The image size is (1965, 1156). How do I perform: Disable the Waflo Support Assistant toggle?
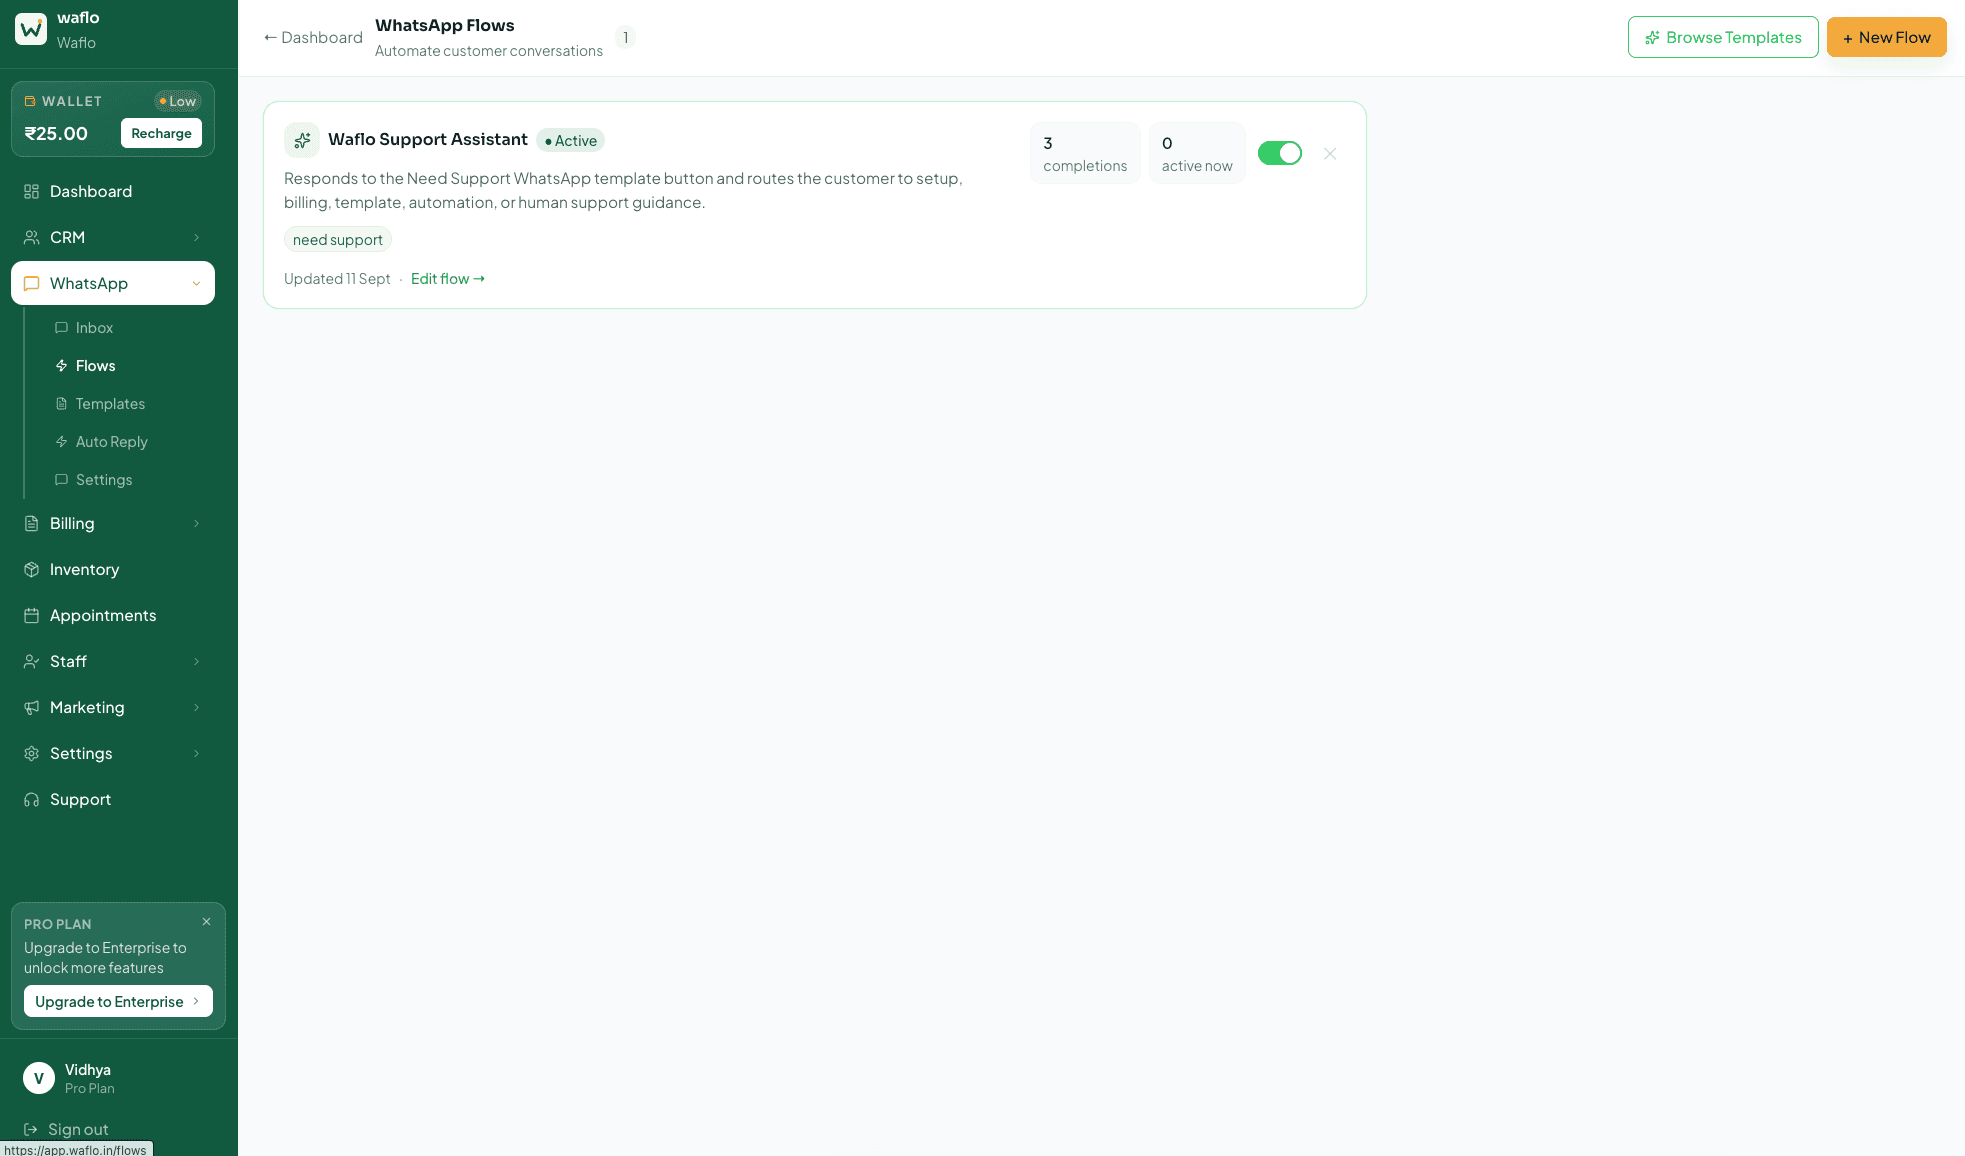1280,153
